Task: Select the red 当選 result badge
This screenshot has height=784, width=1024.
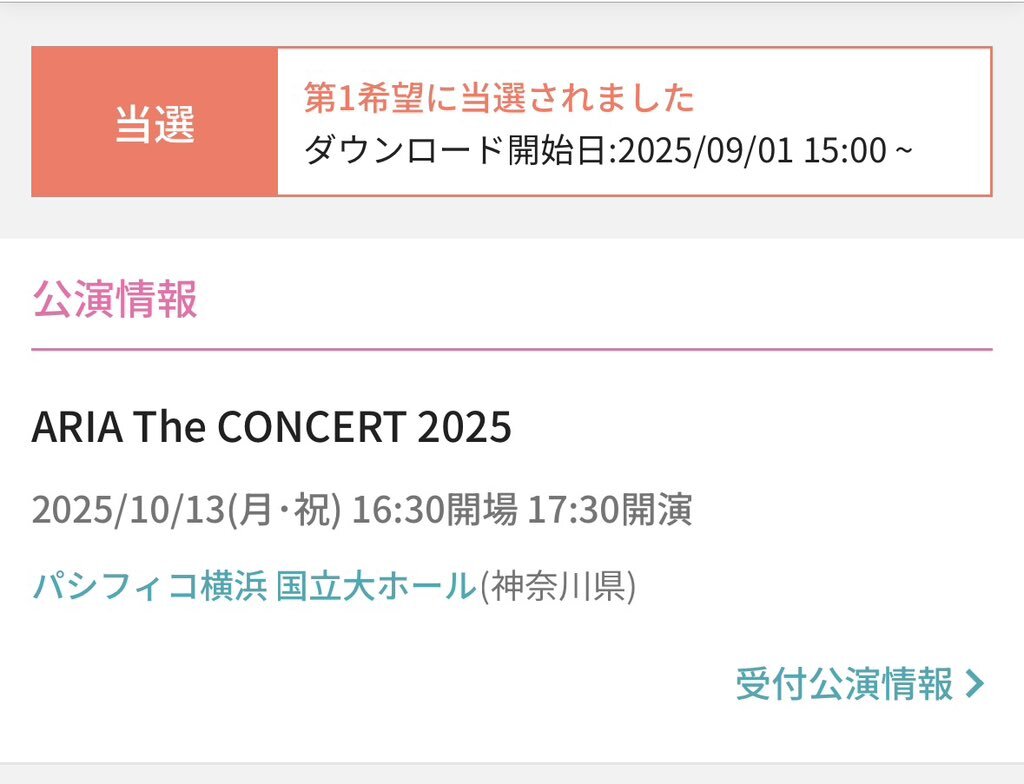Action: (155, 122)
